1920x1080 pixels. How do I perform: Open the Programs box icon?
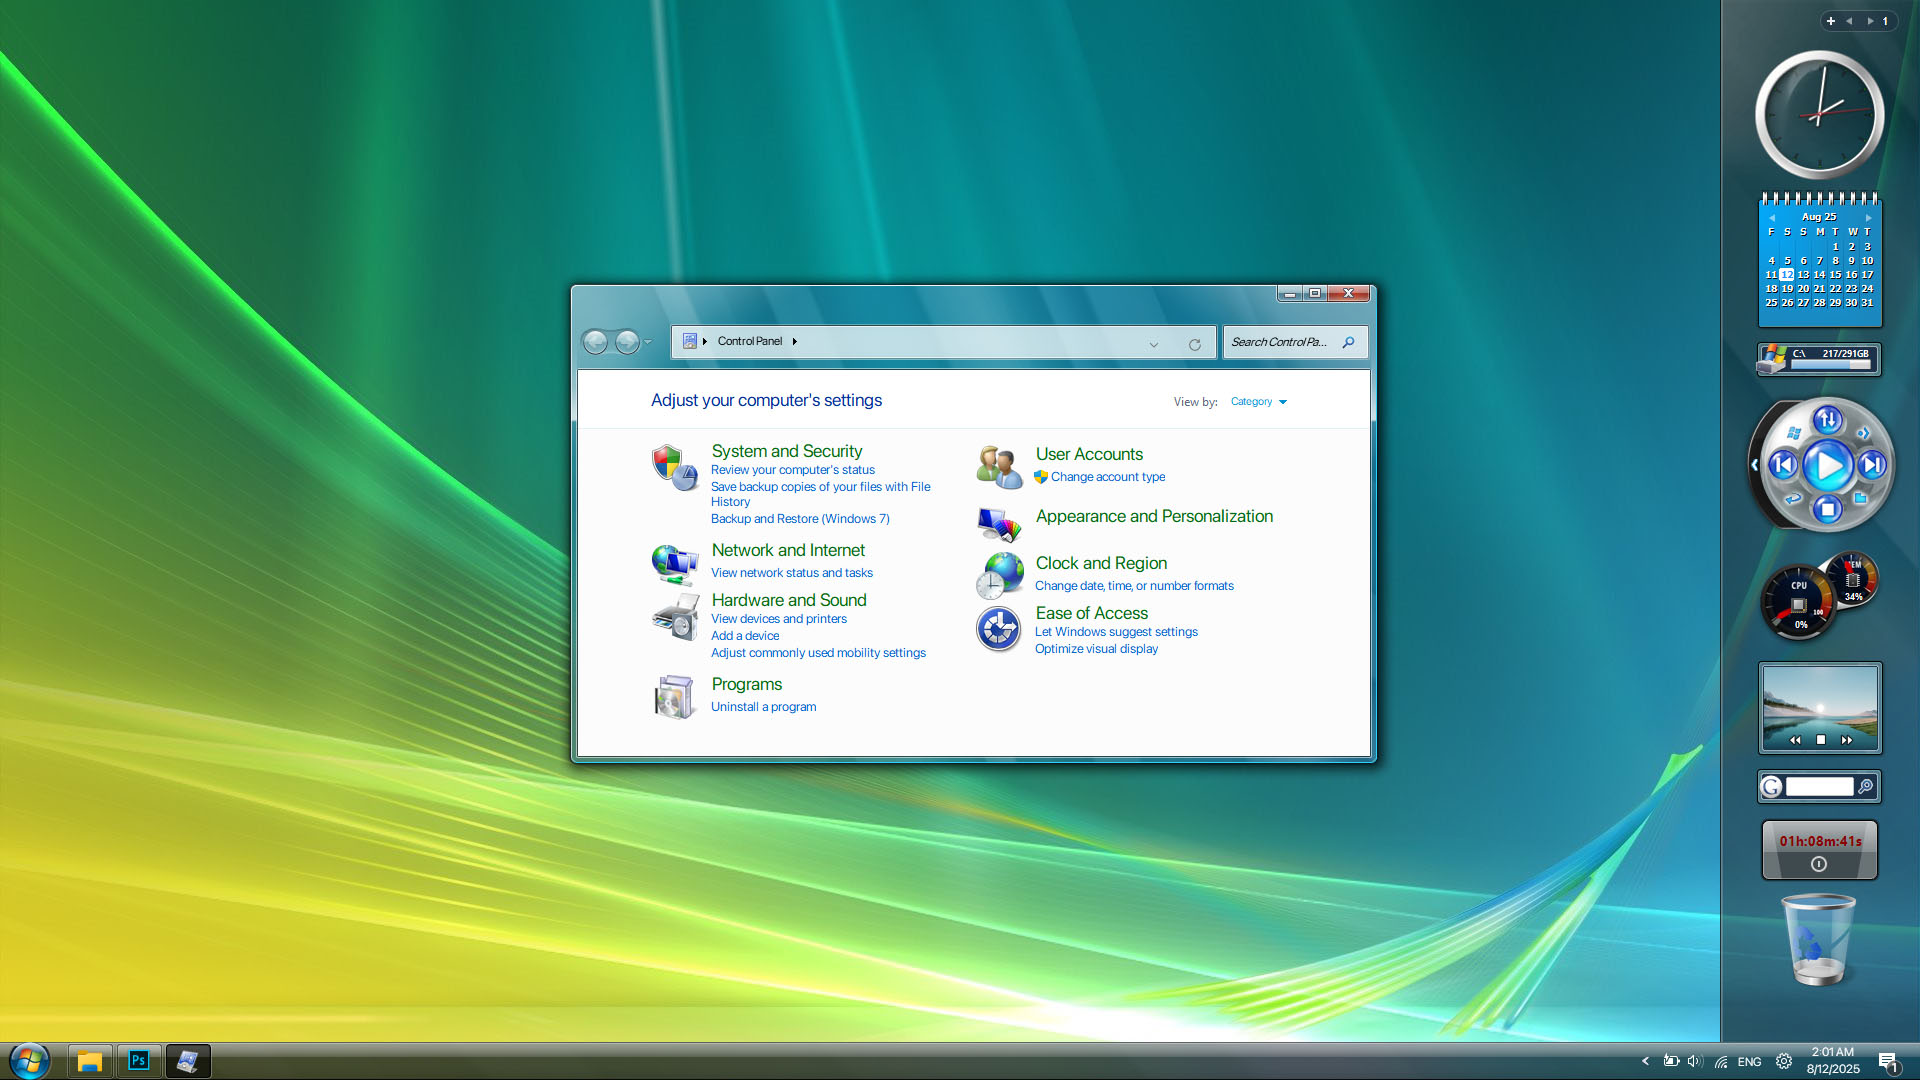pyautogui.click(x=675, y=696)
